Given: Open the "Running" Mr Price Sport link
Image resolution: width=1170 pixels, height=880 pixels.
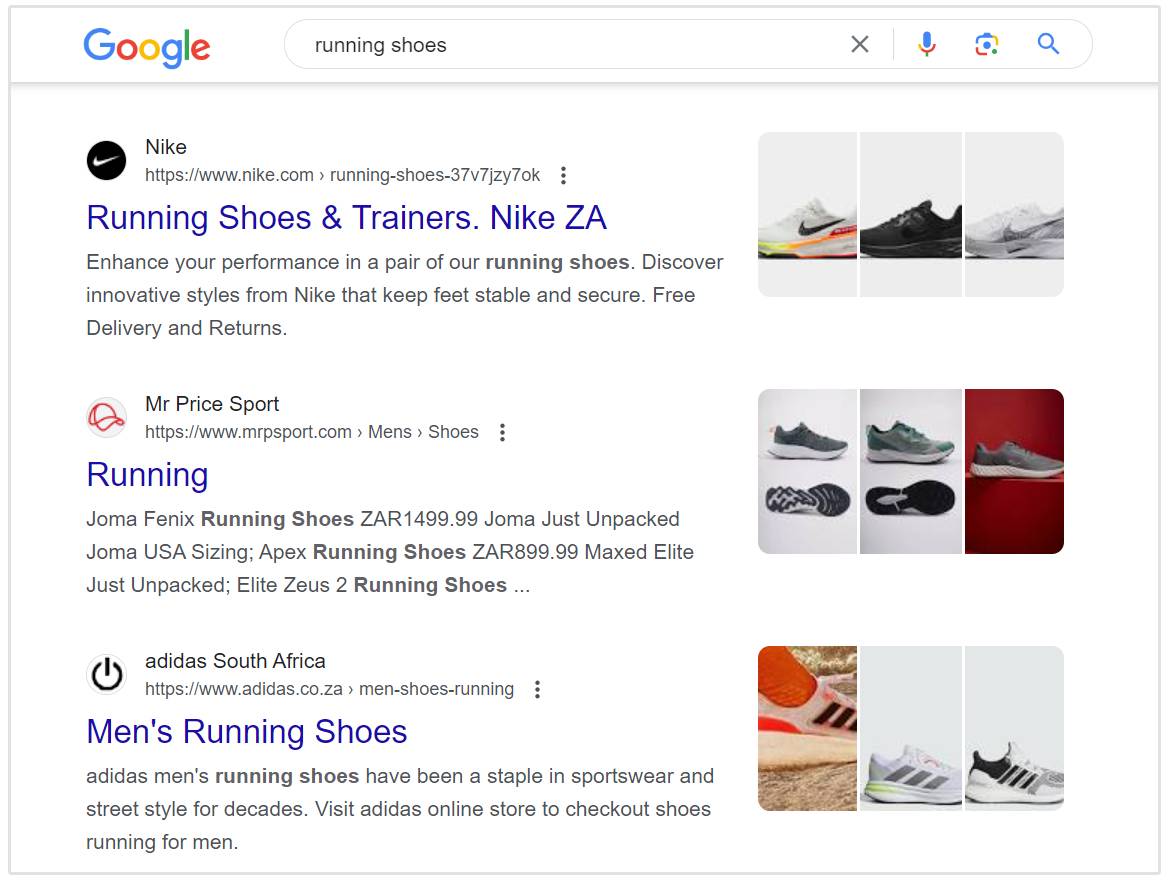Looking at the screenshot, I should click(x=147, y=475).
